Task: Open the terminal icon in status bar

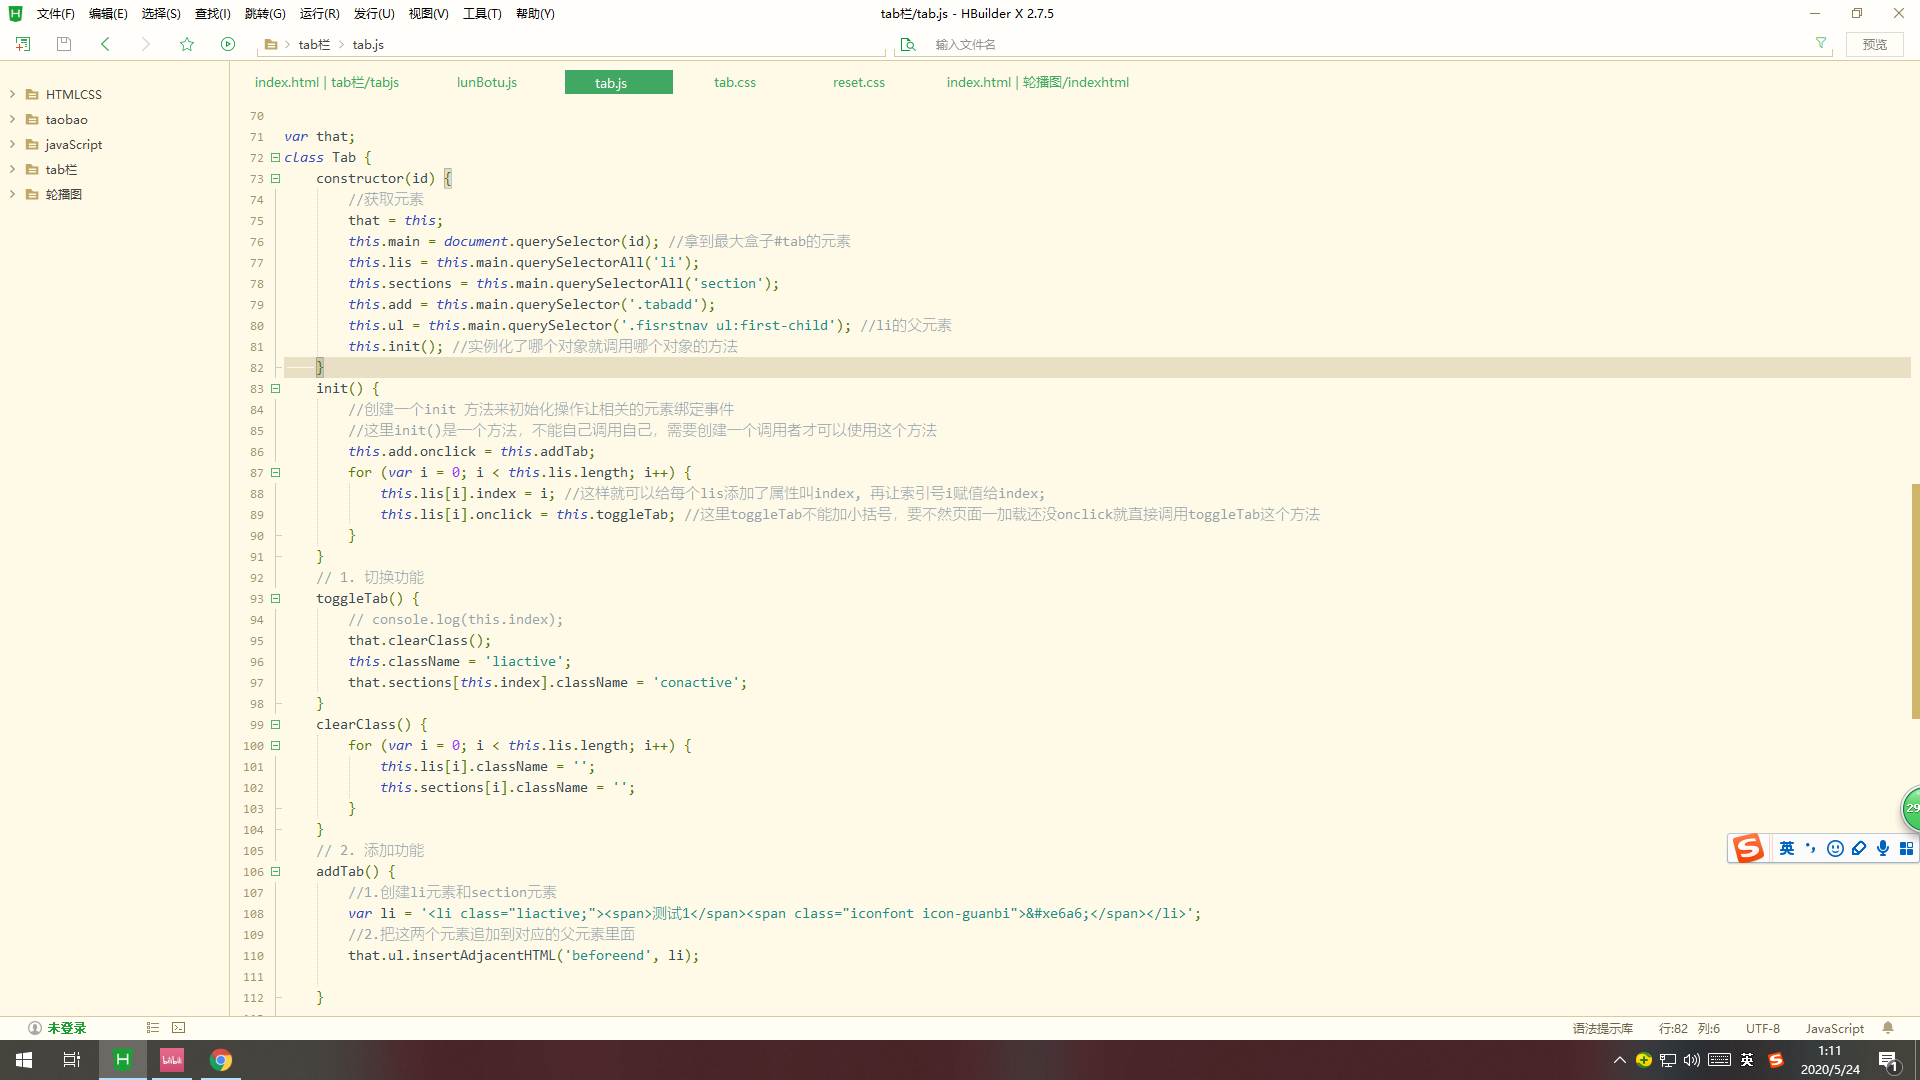Action: (x=179, y=1028)
